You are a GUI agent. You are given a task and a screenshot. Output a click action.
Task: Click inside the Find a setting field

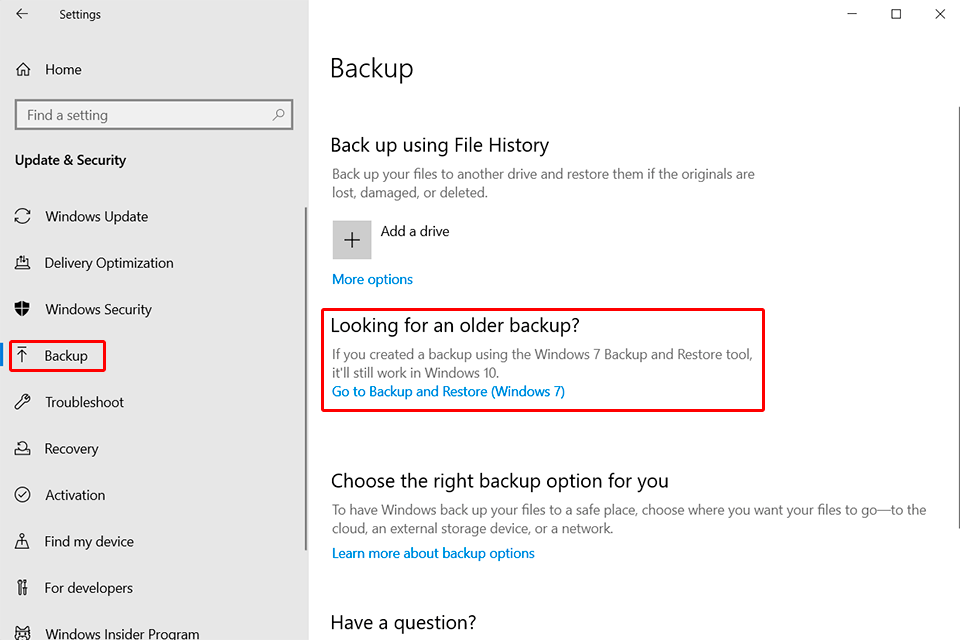coord(154,115)
